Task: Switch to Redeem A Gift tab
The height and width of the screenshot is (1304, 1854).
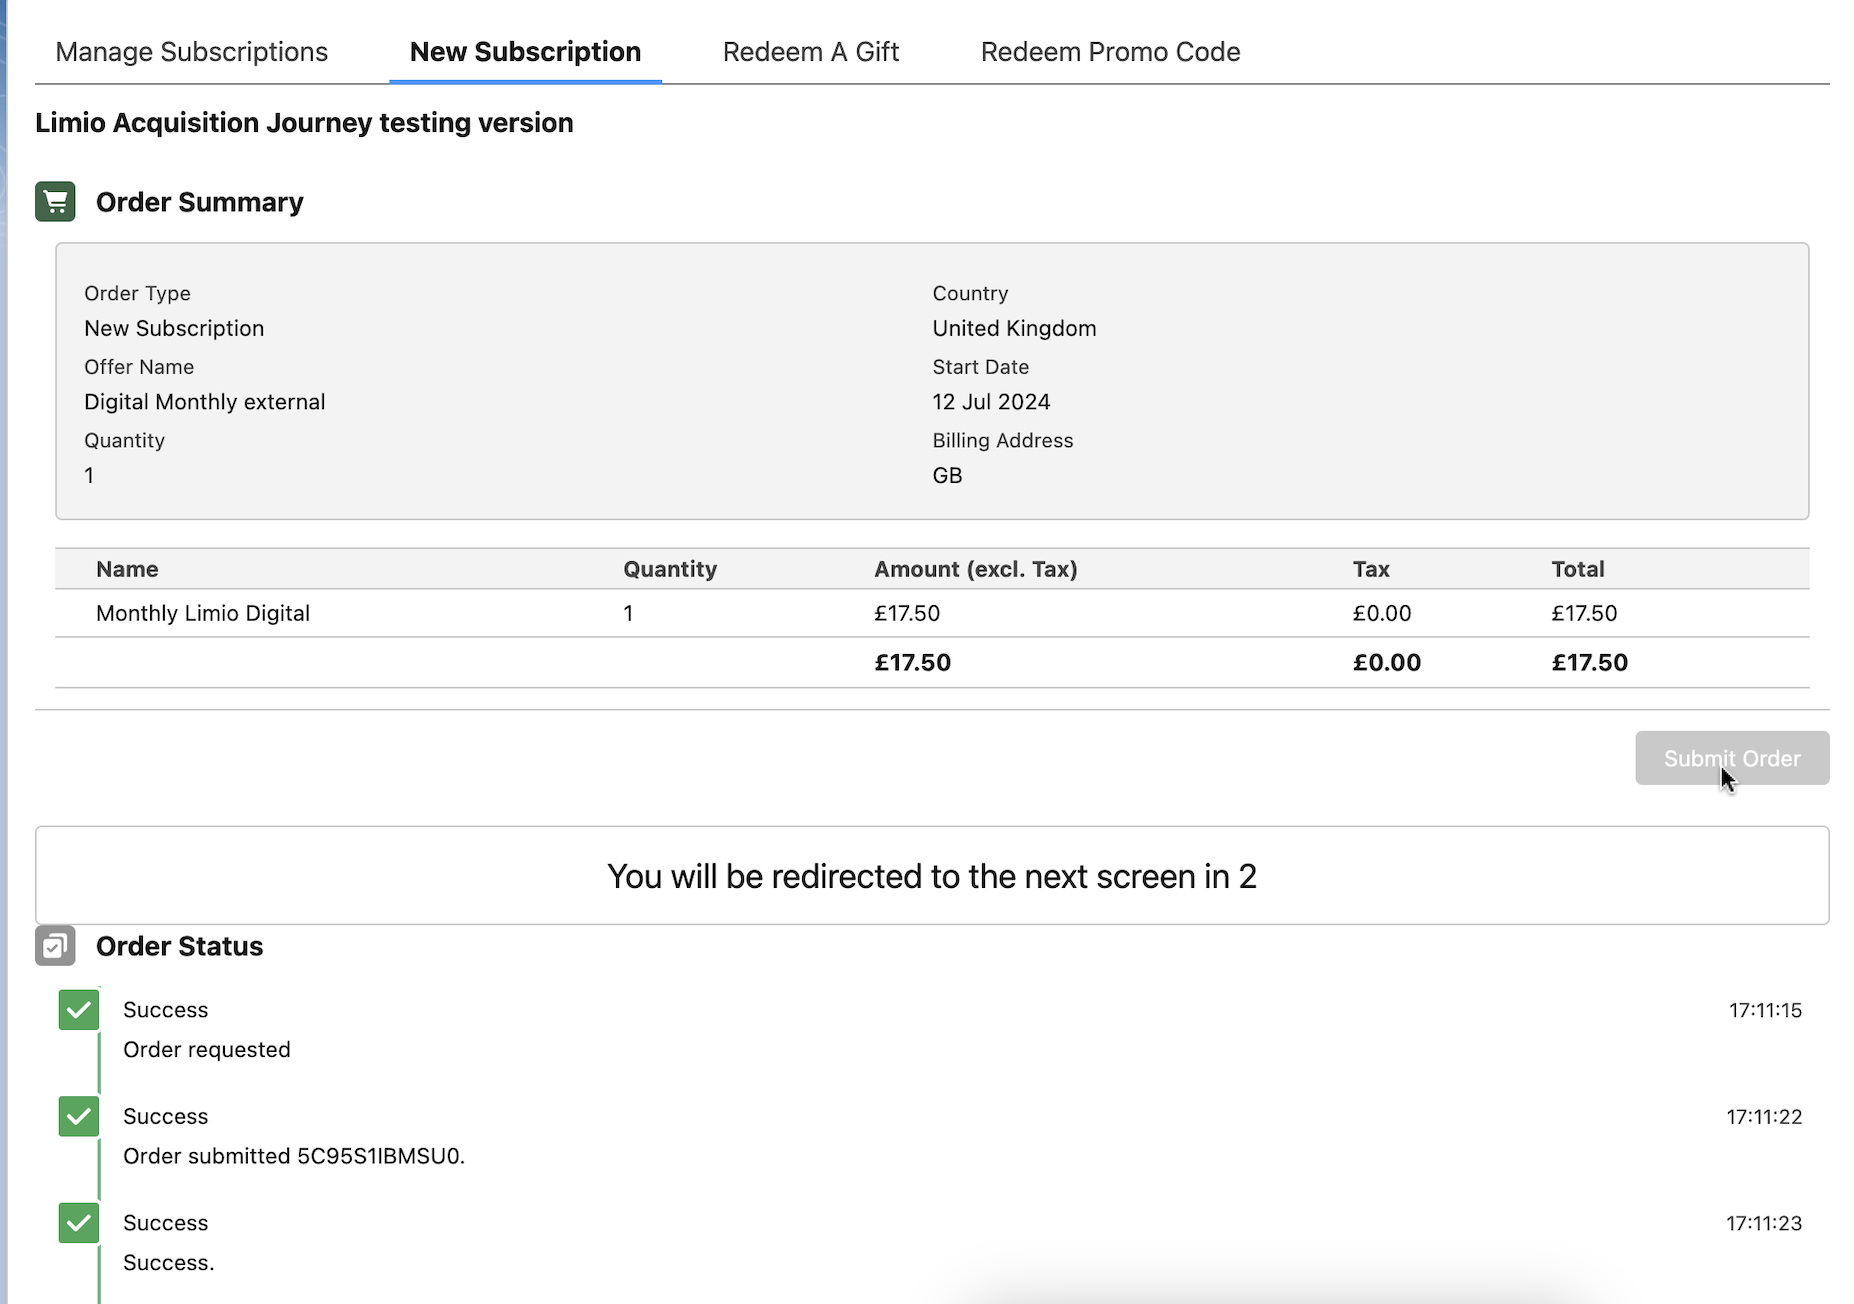Action: click(x=811, y=52)
